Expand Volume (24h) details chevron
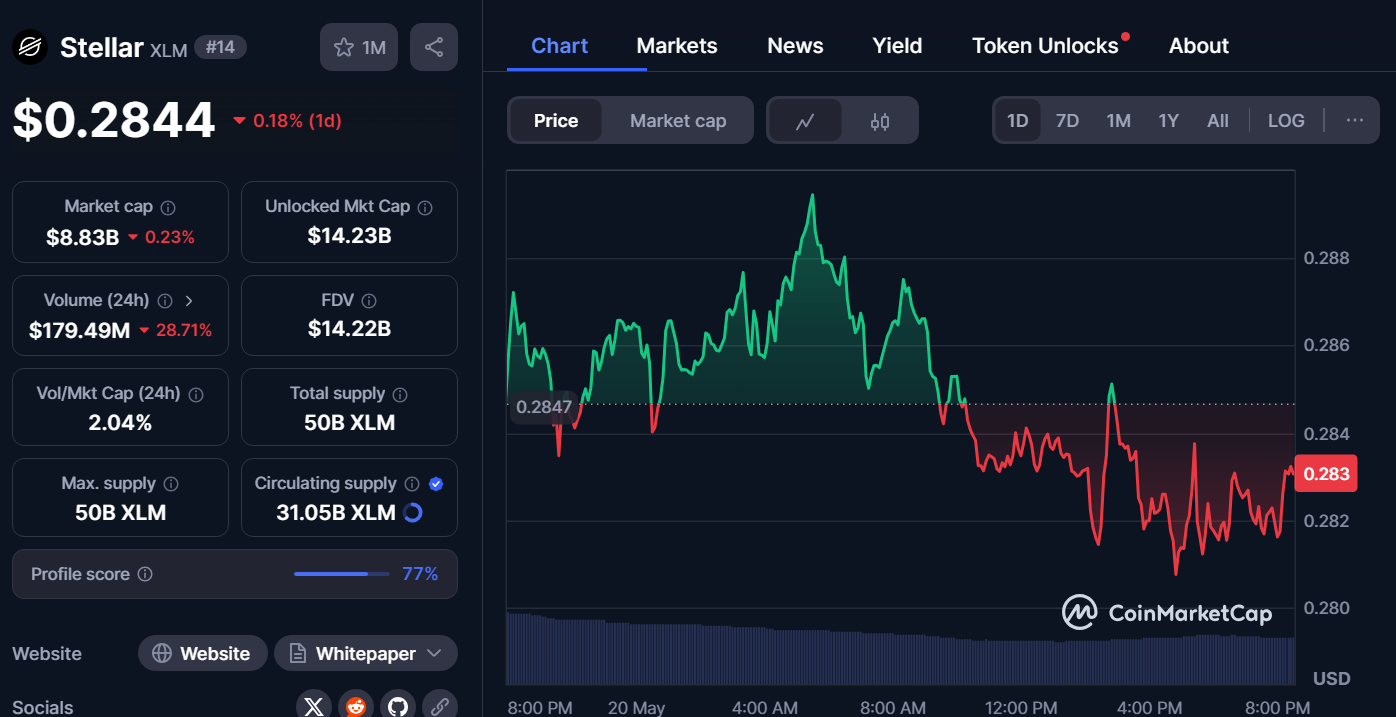 [x=190, y=301]
